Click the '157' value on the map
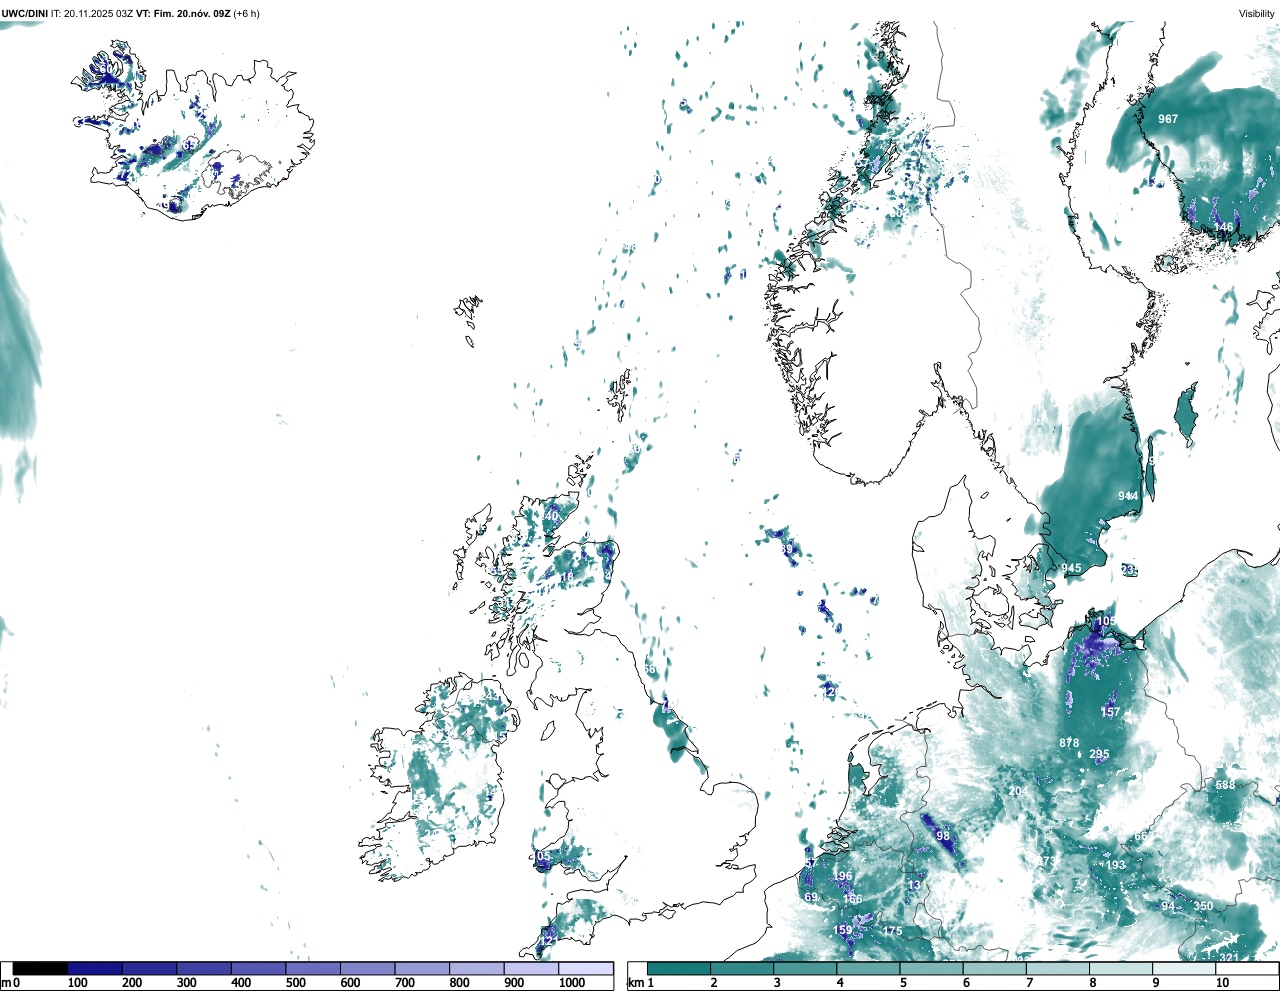The height and width of the screenshot is (991, 1280). pos(1110,713)
